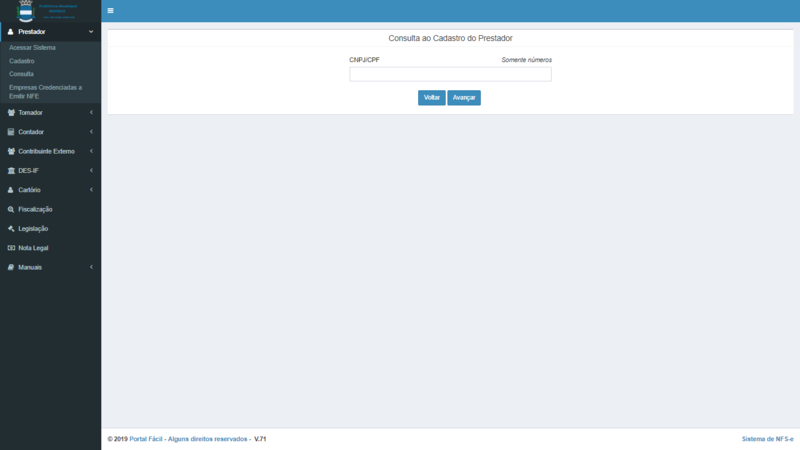Click the Nota Legal money icon
Image resolution: width=800 pixels, height=450 pixels.
coord(11,248)
